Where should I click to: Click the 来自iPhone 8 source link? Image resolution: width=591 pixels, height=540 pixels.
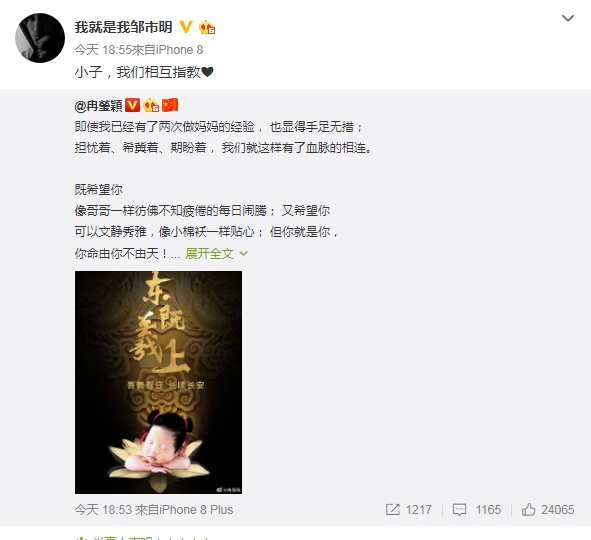click(x=167, y=50)
